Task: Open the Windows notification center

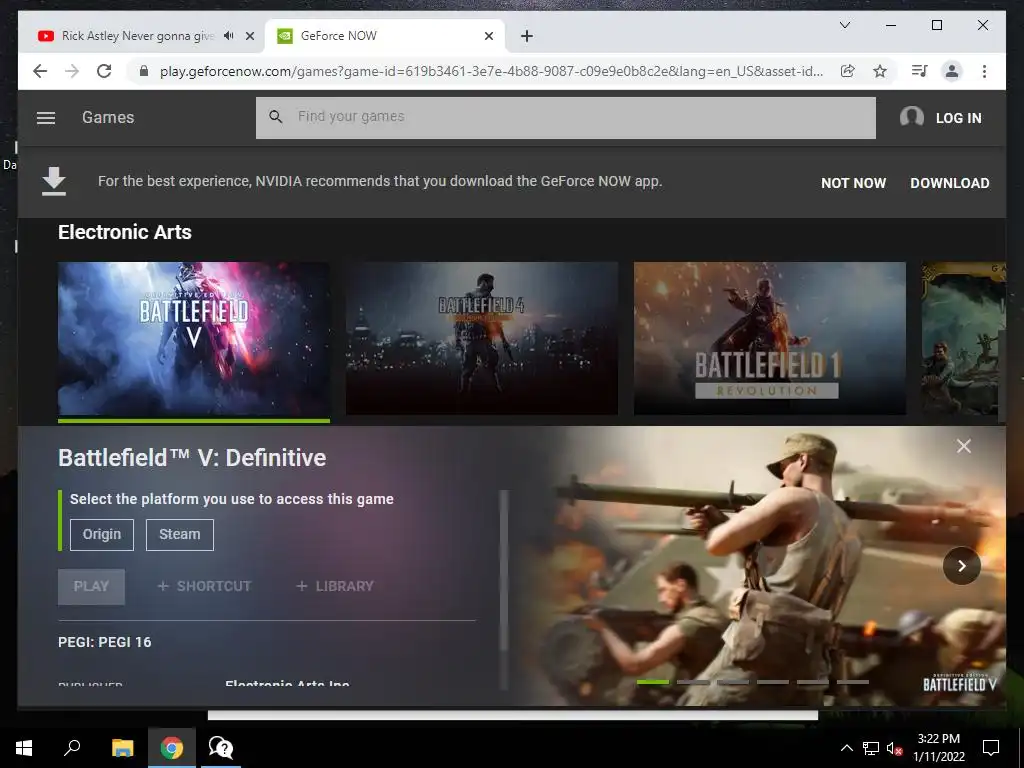Action: pyautogui.click(x=991, y=748)
